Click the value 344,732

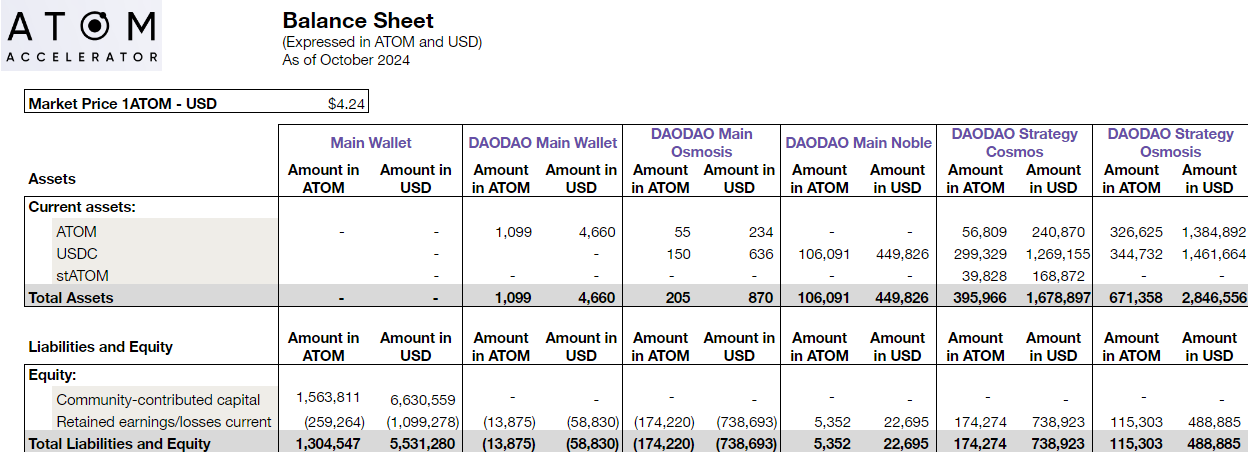1135,254
